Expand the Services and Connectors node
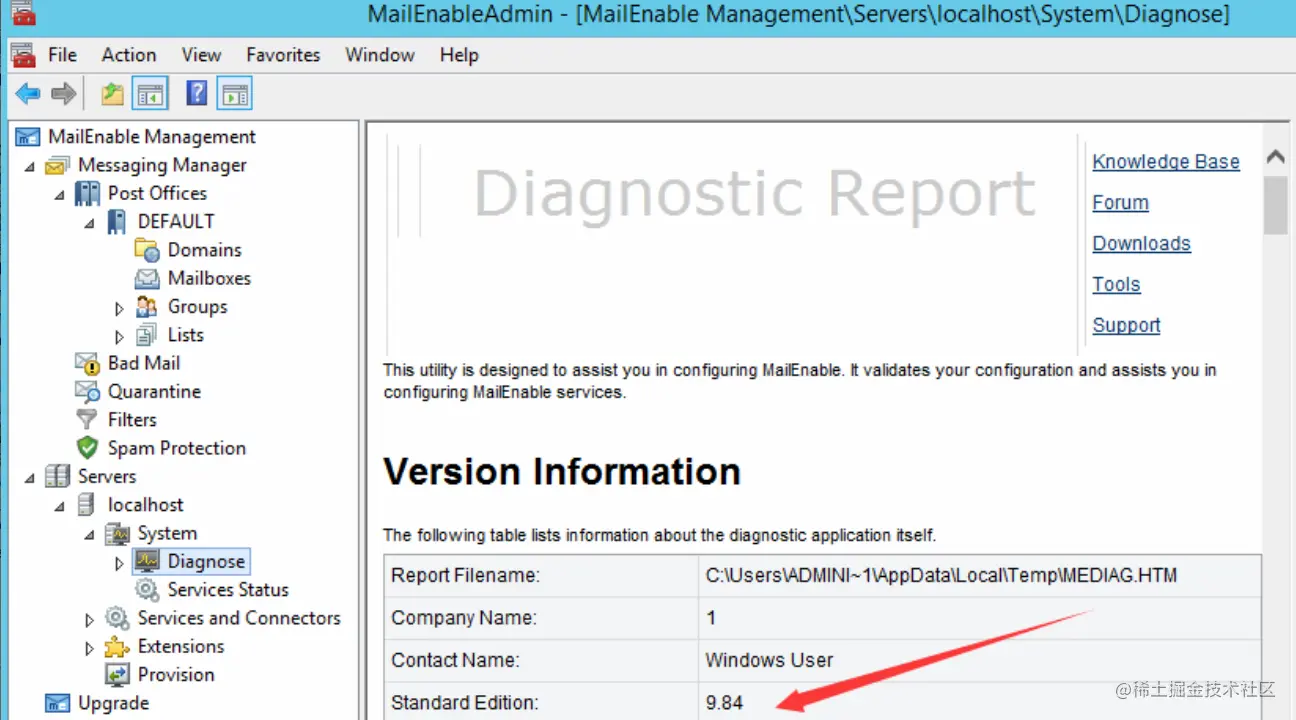Image resolution: width=1296 pixels, height=720 pixels. tap(90, 619)
